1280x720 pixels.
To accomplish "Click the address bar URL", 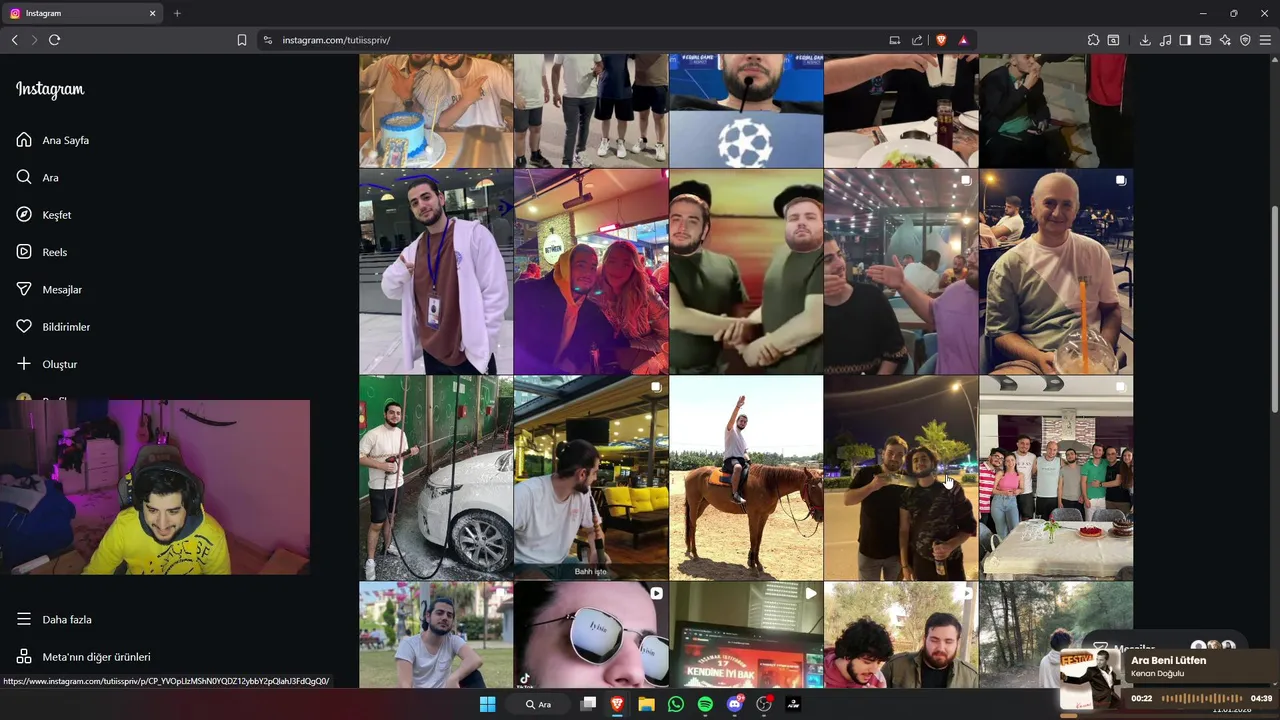I will click(x=336, y=40).
